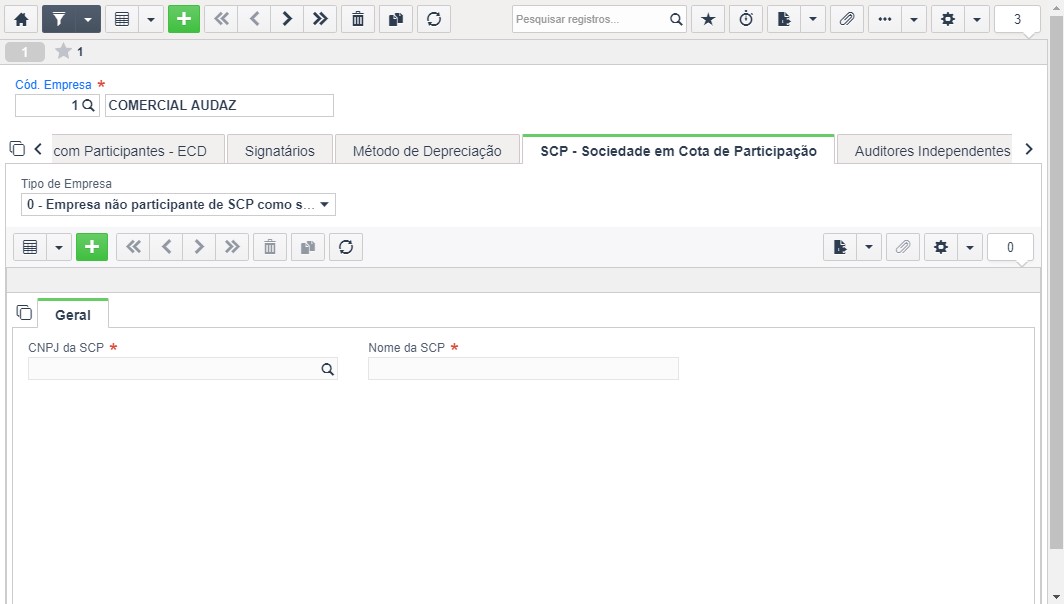
Task: Duplicate record using top copy icon
Action: (396, 19)
